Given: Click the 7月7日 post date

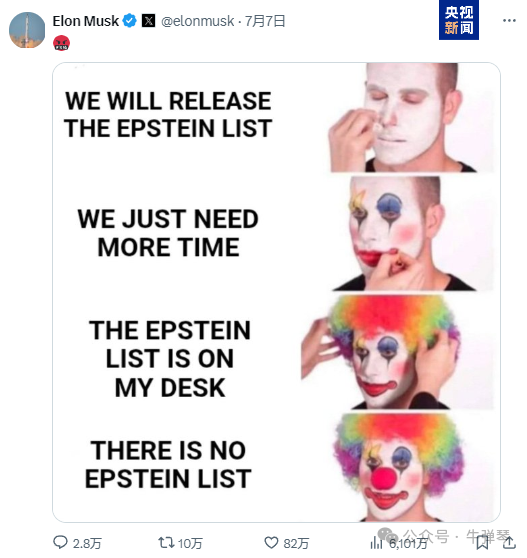Looking at the screenshot, I should 265,21.
